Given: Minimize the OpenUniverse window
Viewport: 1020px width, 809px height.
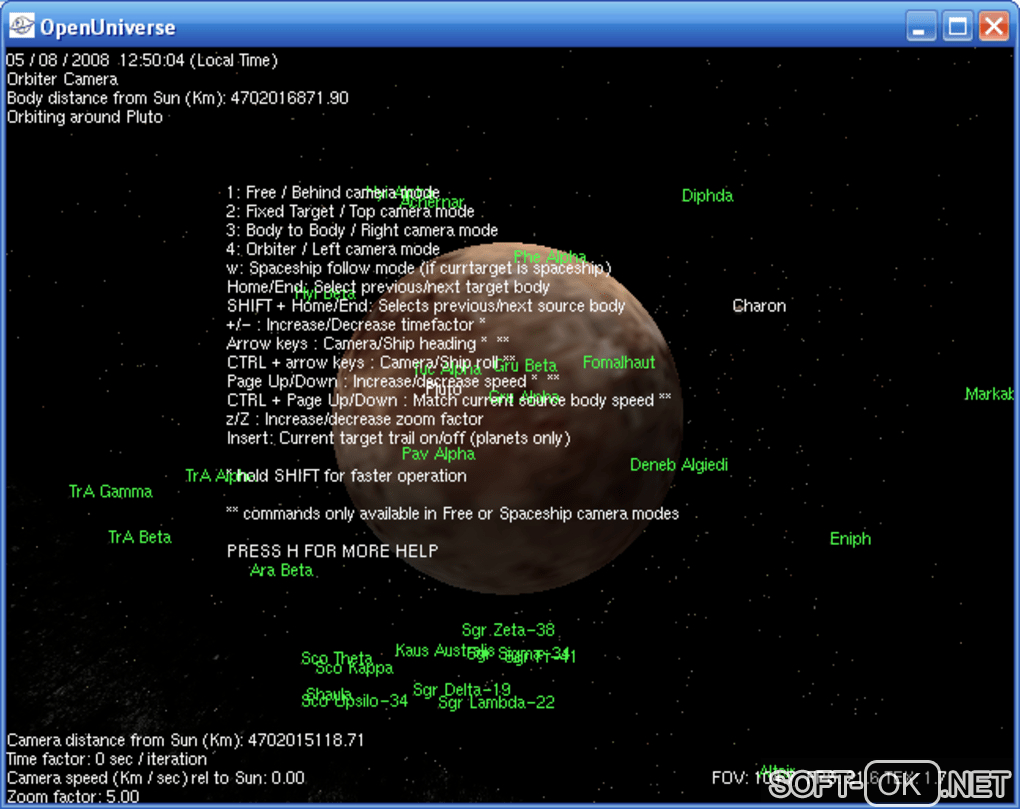Looking at the screenshot, I should pyautogui.click(x=920, y=27).
